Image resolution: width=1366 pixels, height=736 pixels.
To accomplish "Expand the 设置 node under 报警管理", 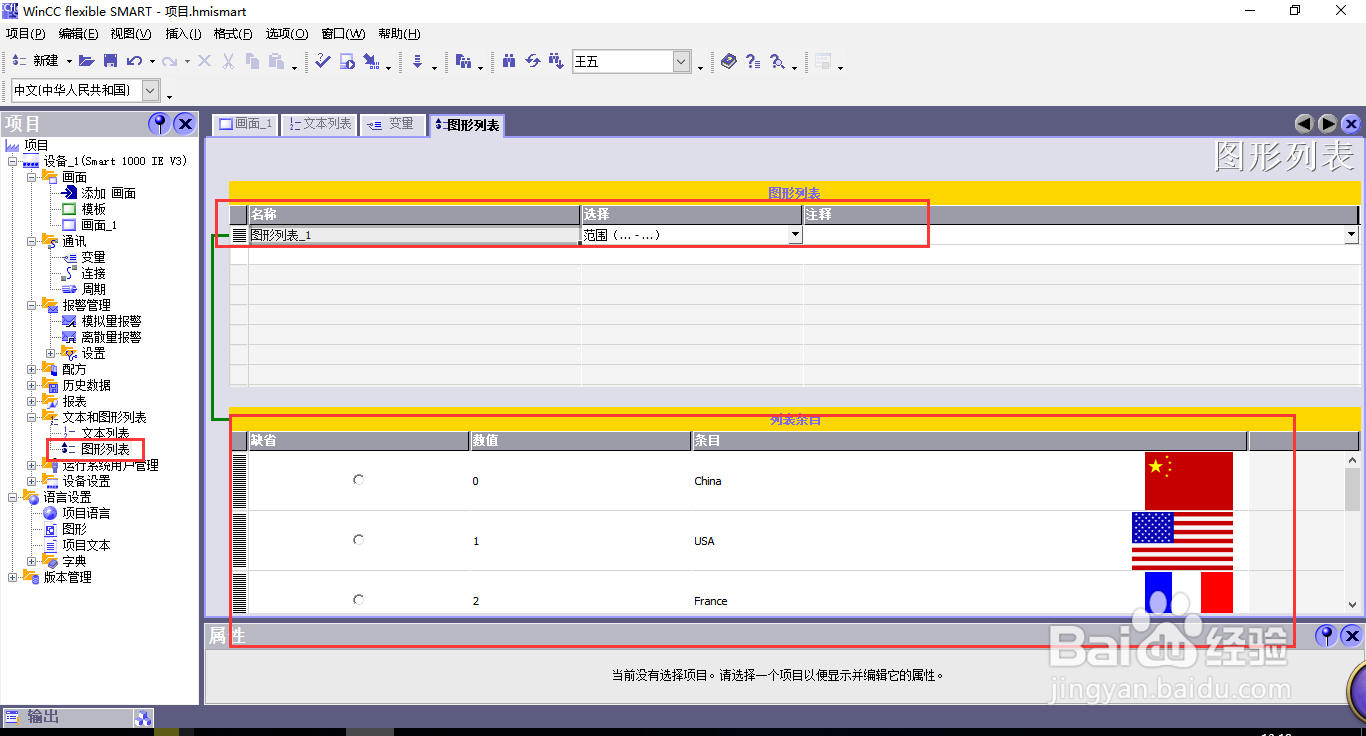I will click(x=50, y=352).
